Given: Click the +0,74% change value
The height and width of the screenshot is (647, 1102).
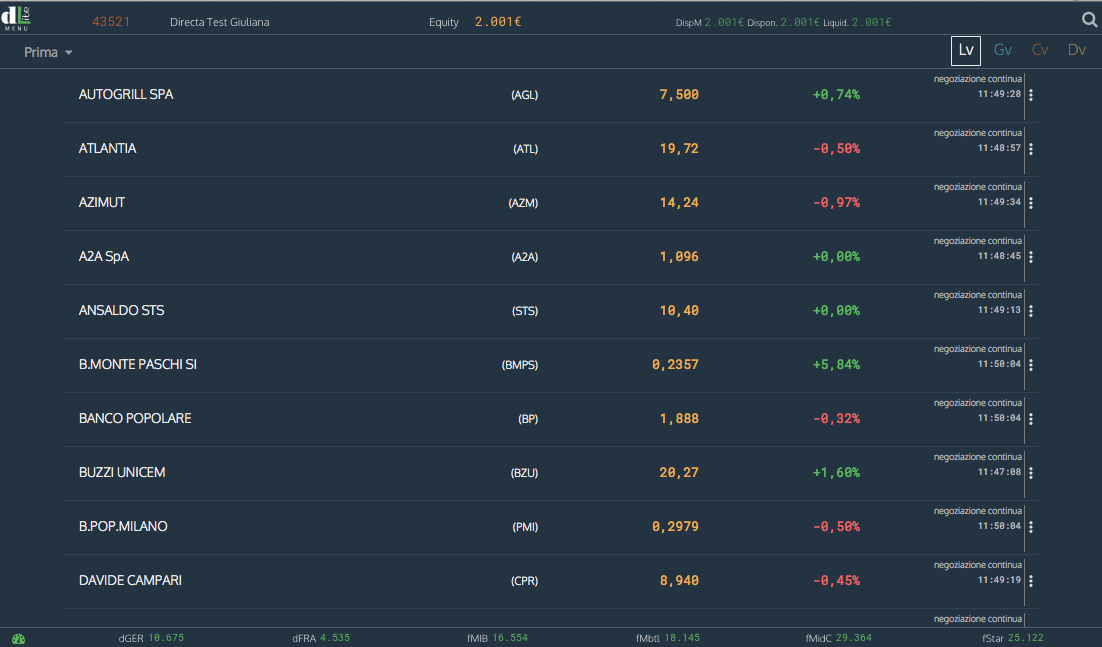Looking at the screenshot, I should click(x=836, y=94).
